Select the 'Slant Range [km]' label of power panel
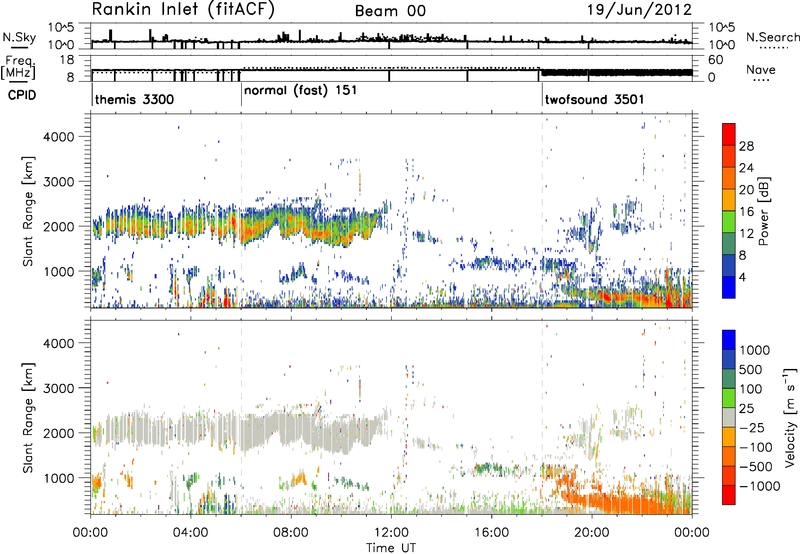The image size is (800, 554). [x=28, y=211]
